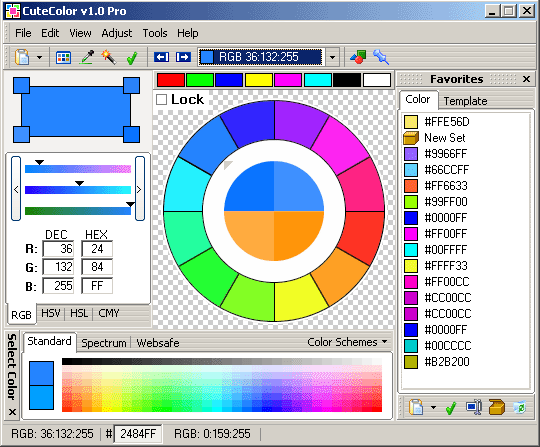
Task: Open the Tools menu
Action: [x=155, y=33]
